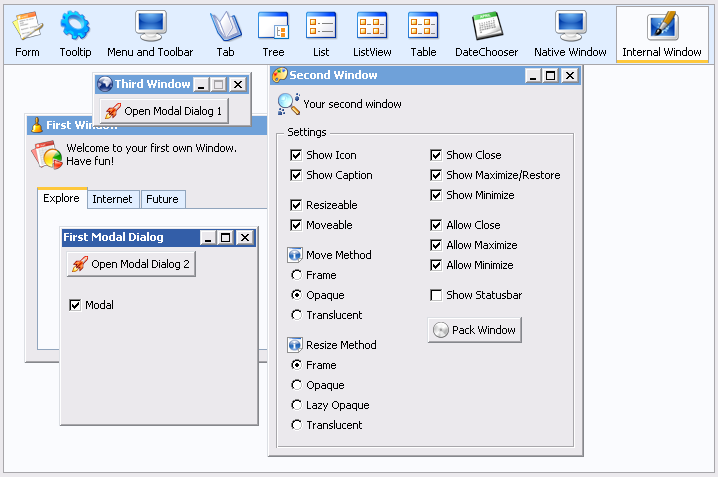Uncheck the Show Icon checkbox
This screenshot has height=477, width=718.
(296, 155)
